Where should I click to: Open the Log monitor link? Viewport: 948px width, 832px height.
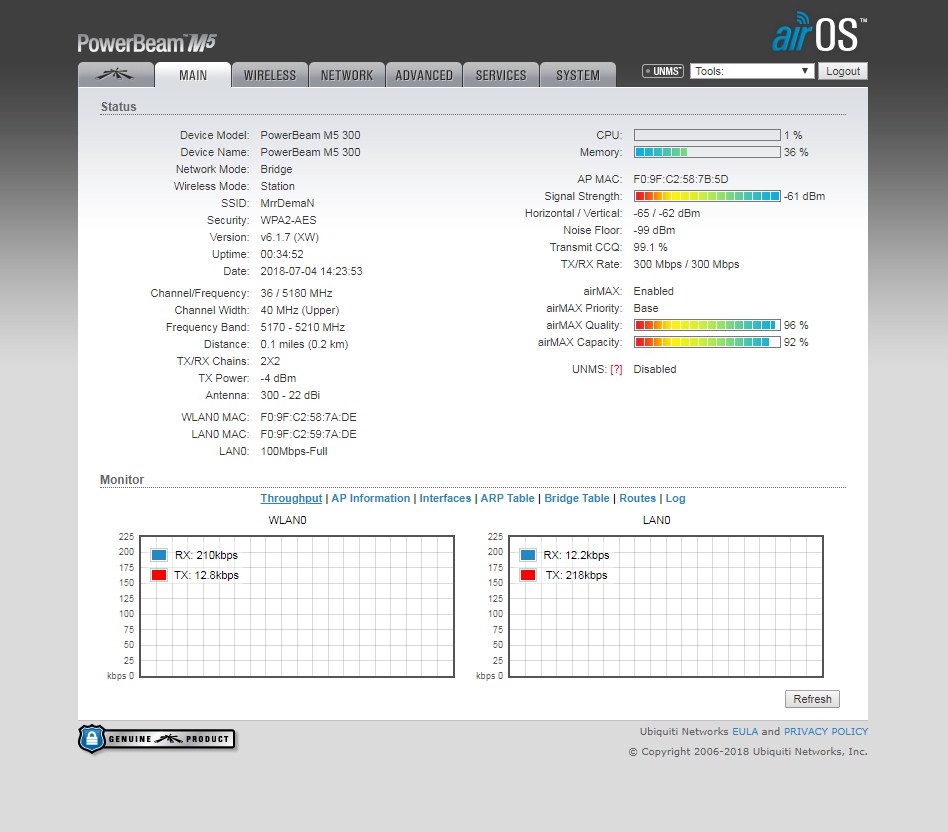675,498
